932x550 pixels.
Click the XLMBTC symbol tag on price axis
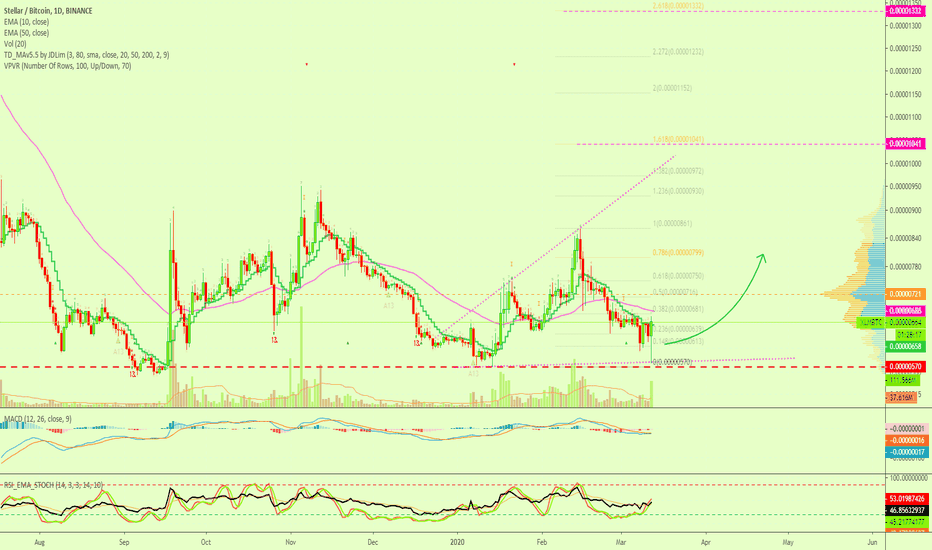[x=871, y=322]
